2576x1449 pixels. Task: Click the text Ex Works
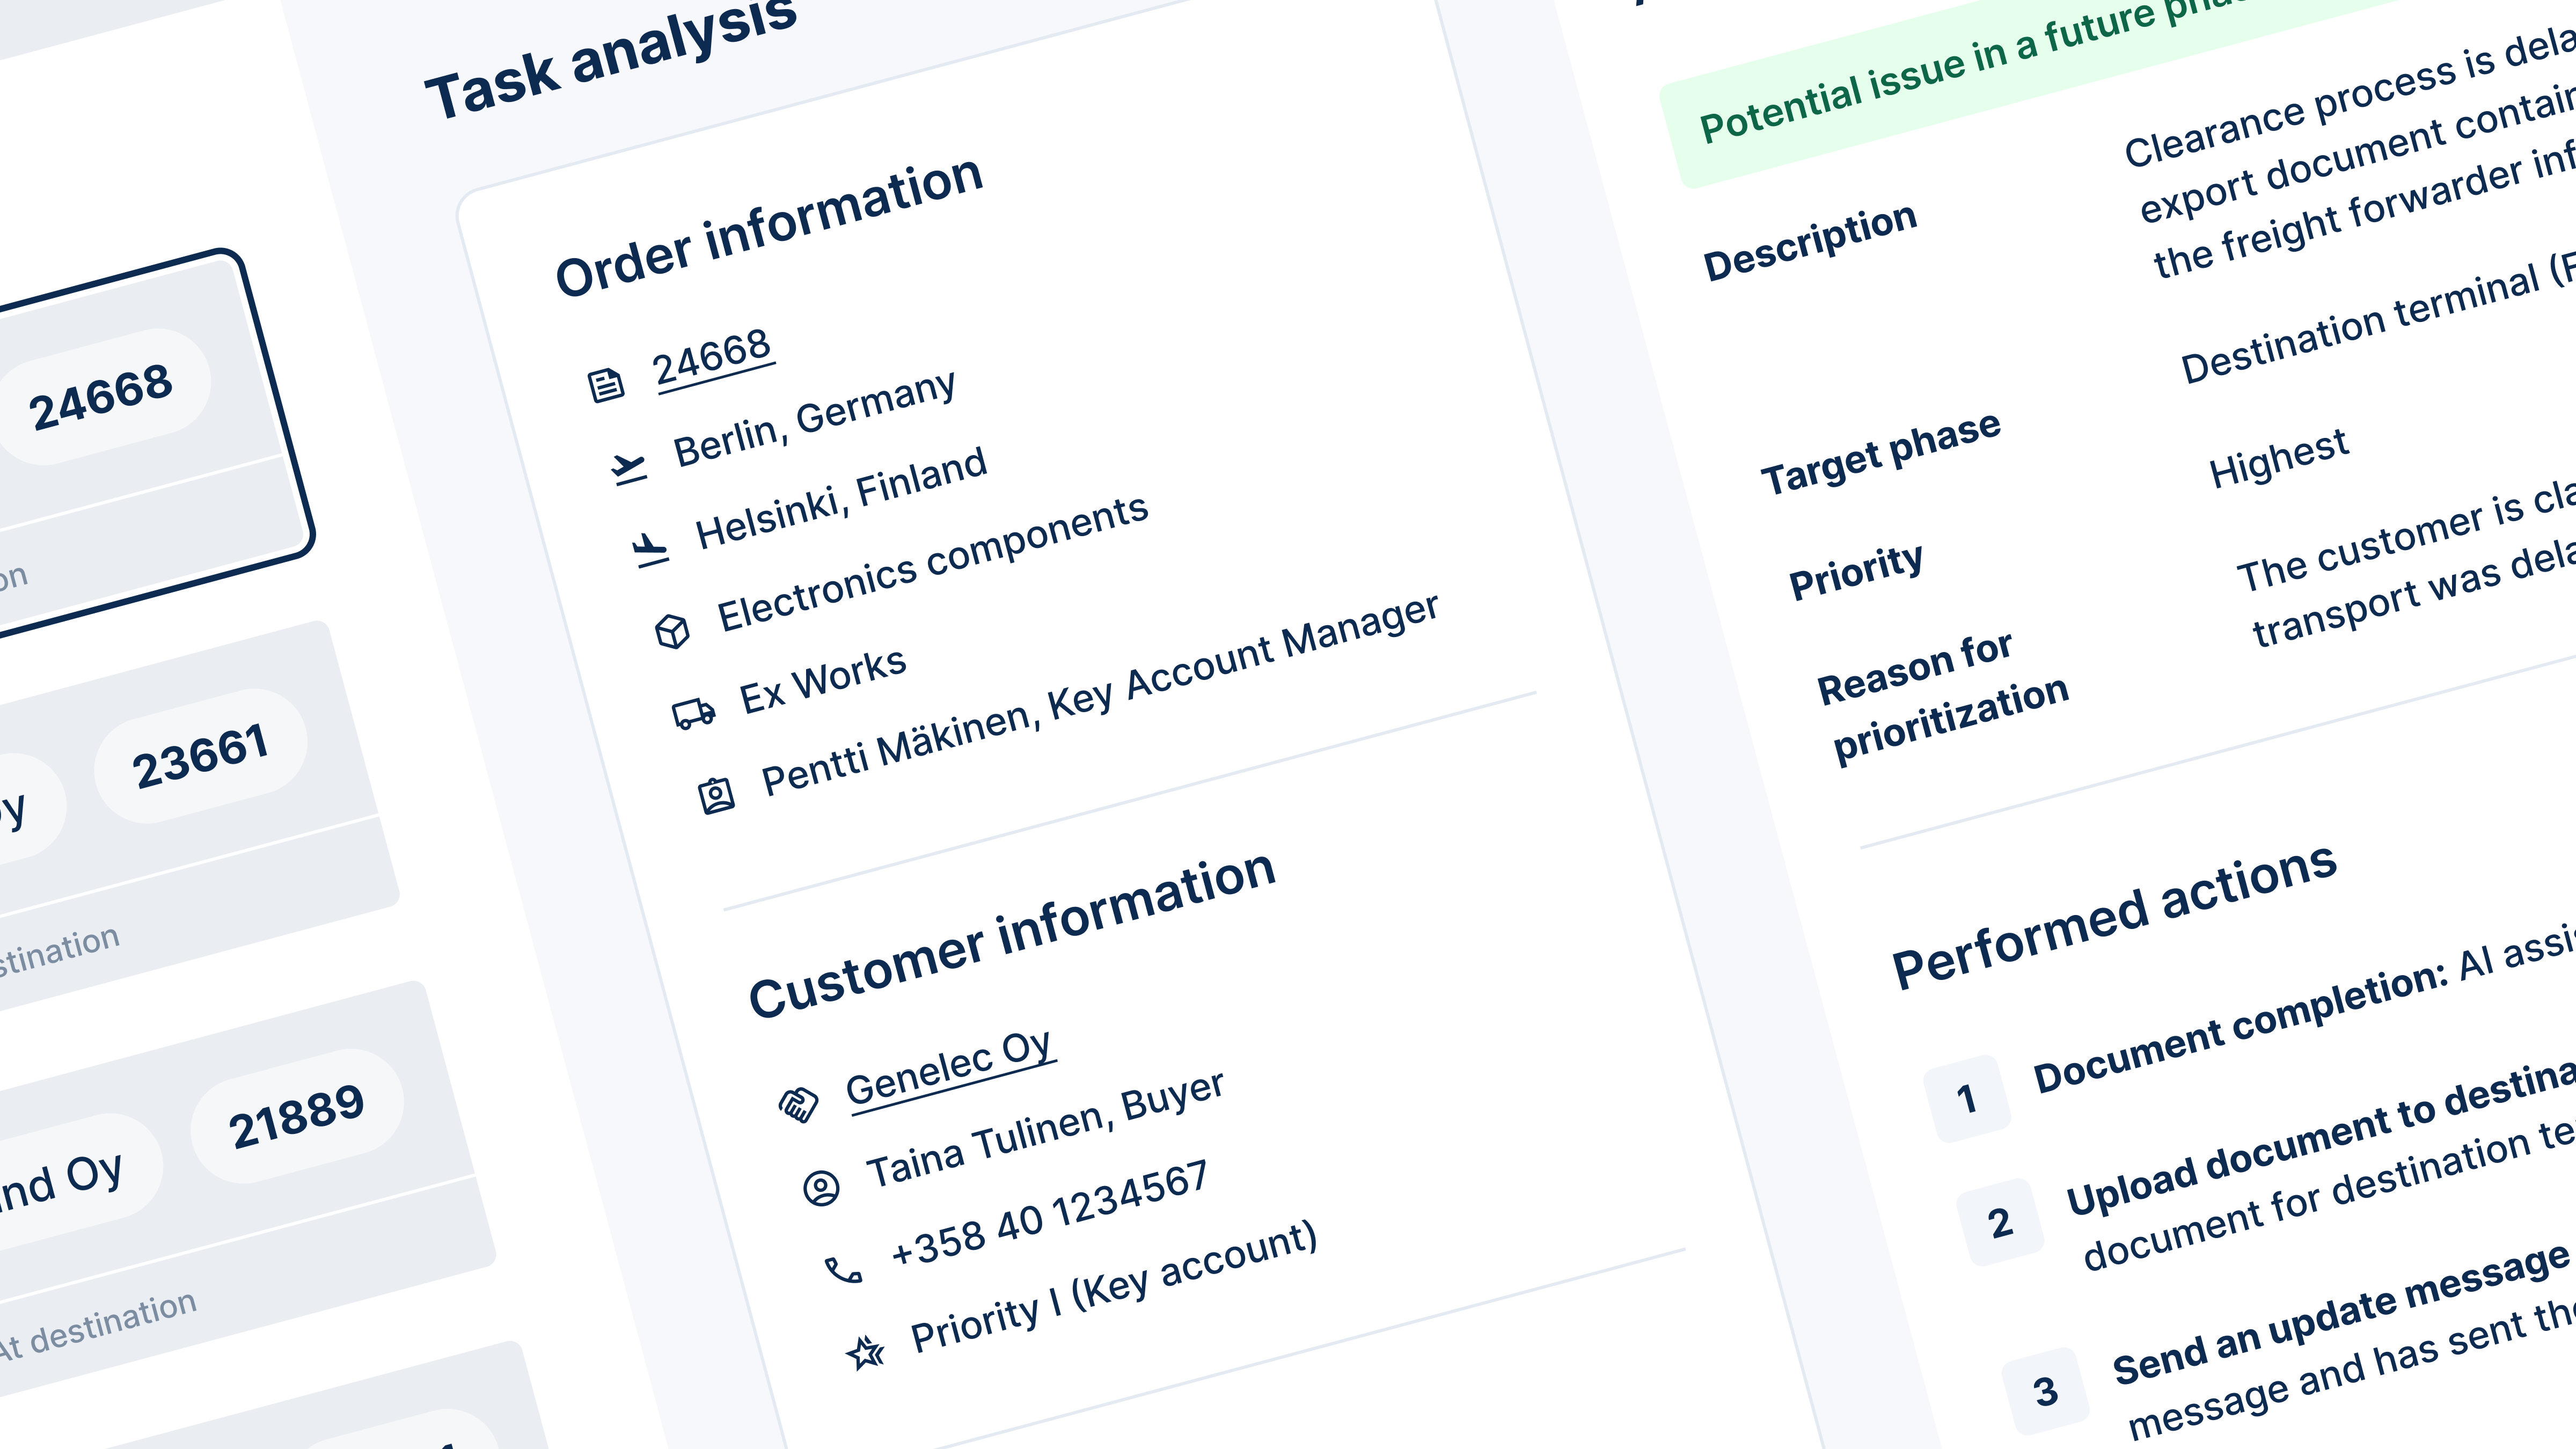coord(822,680)
